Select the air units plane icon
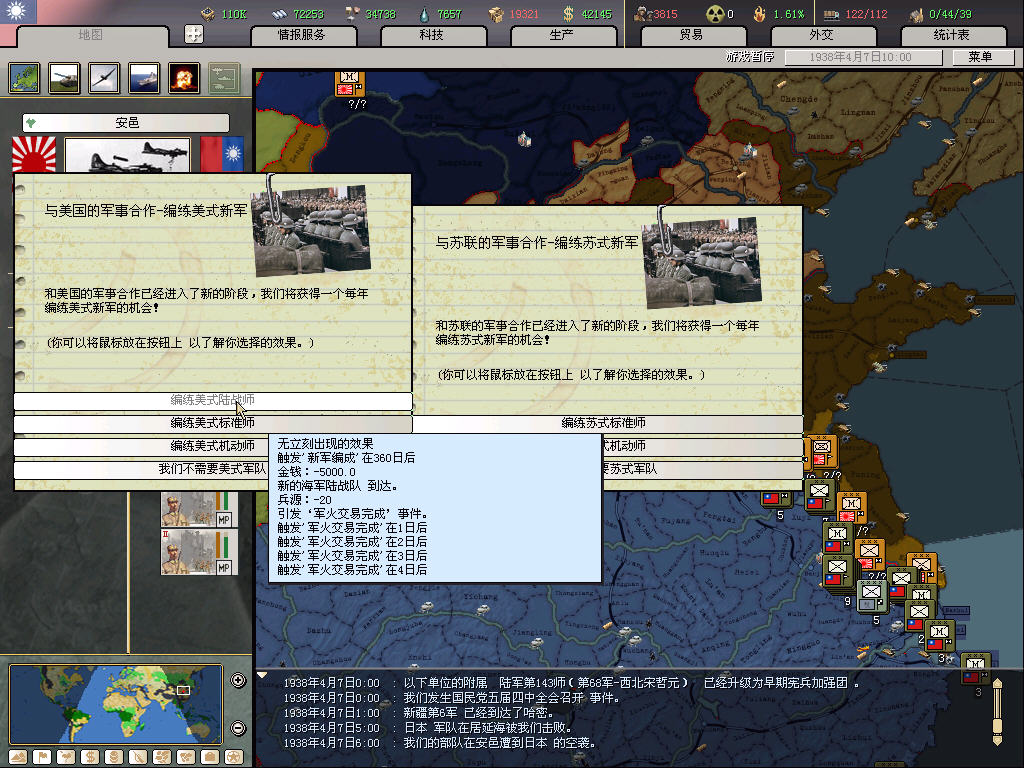The image size is (1024, 768). point(104,78)
